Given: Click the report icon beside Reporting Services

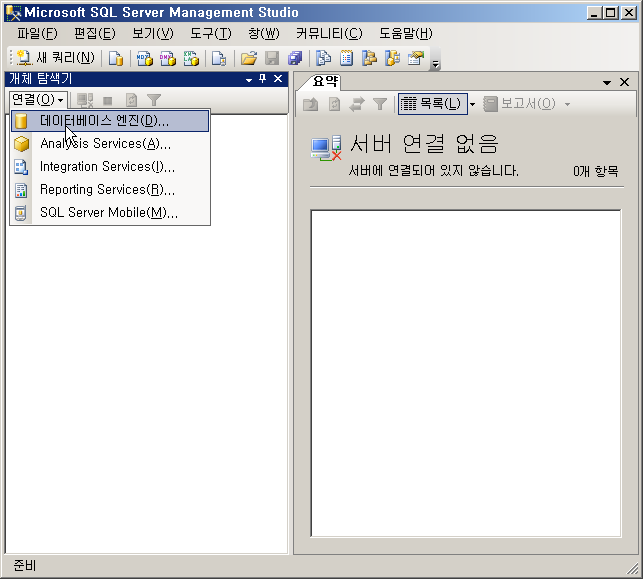Looking at the screenshot, I should tap(21, 190).
